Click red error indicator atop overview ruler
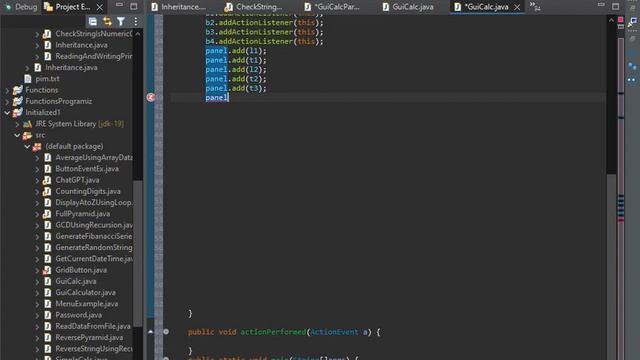This screenshot has width=640, height=360. point(620,20)
